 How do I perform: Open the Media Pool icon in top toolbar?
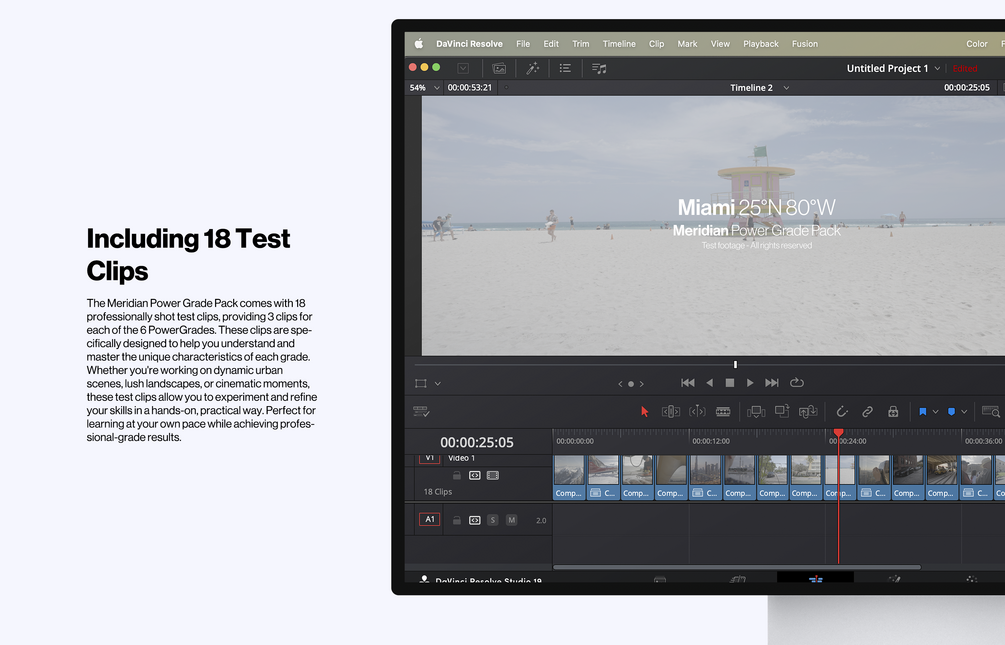[x=499, y=68]
